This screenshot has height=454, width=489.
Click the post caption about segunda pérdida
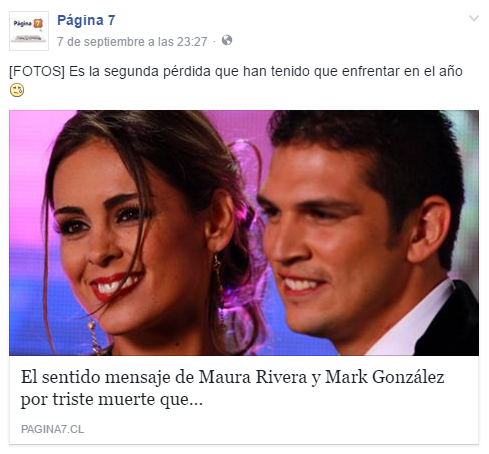(x=236, y=71)
